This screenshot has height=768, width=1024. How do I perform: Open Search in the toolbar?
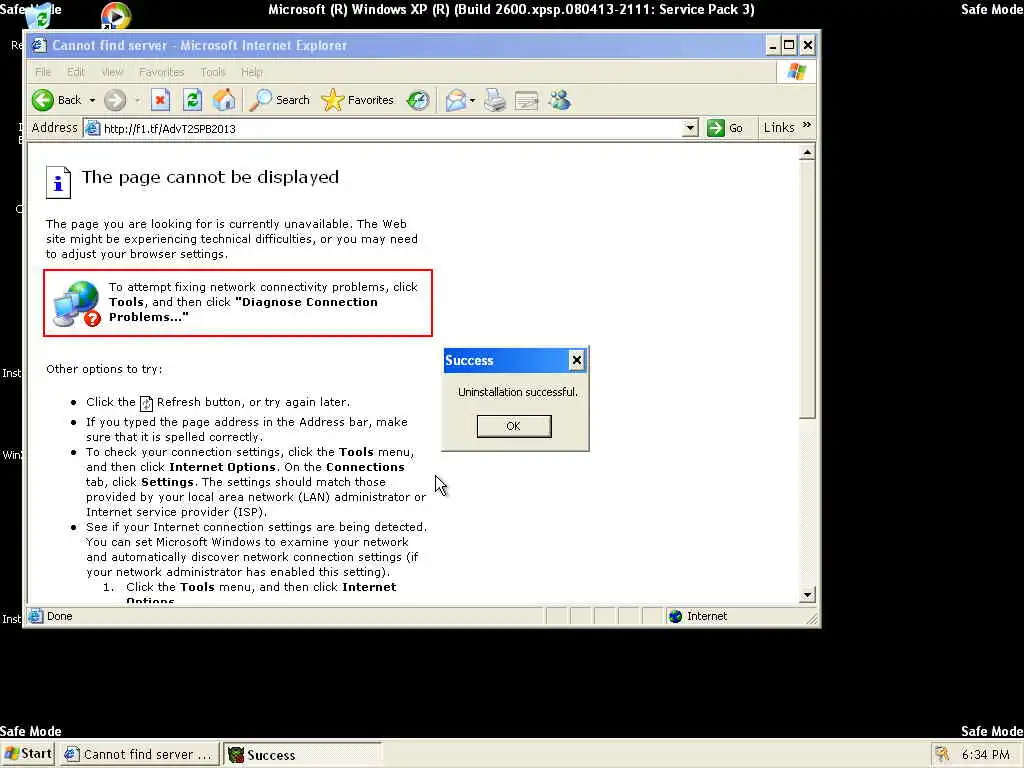280,100
